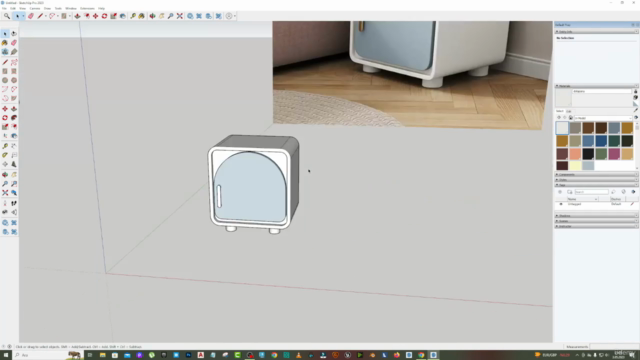This screenshot has height=360, width=640.
Task: Select the dark blue material swatch
Action: (601, 141)
